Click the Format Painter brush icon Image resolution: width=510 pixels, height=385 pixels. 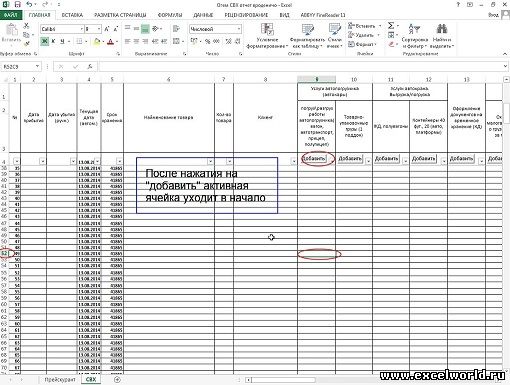click(x=27, y=43)
